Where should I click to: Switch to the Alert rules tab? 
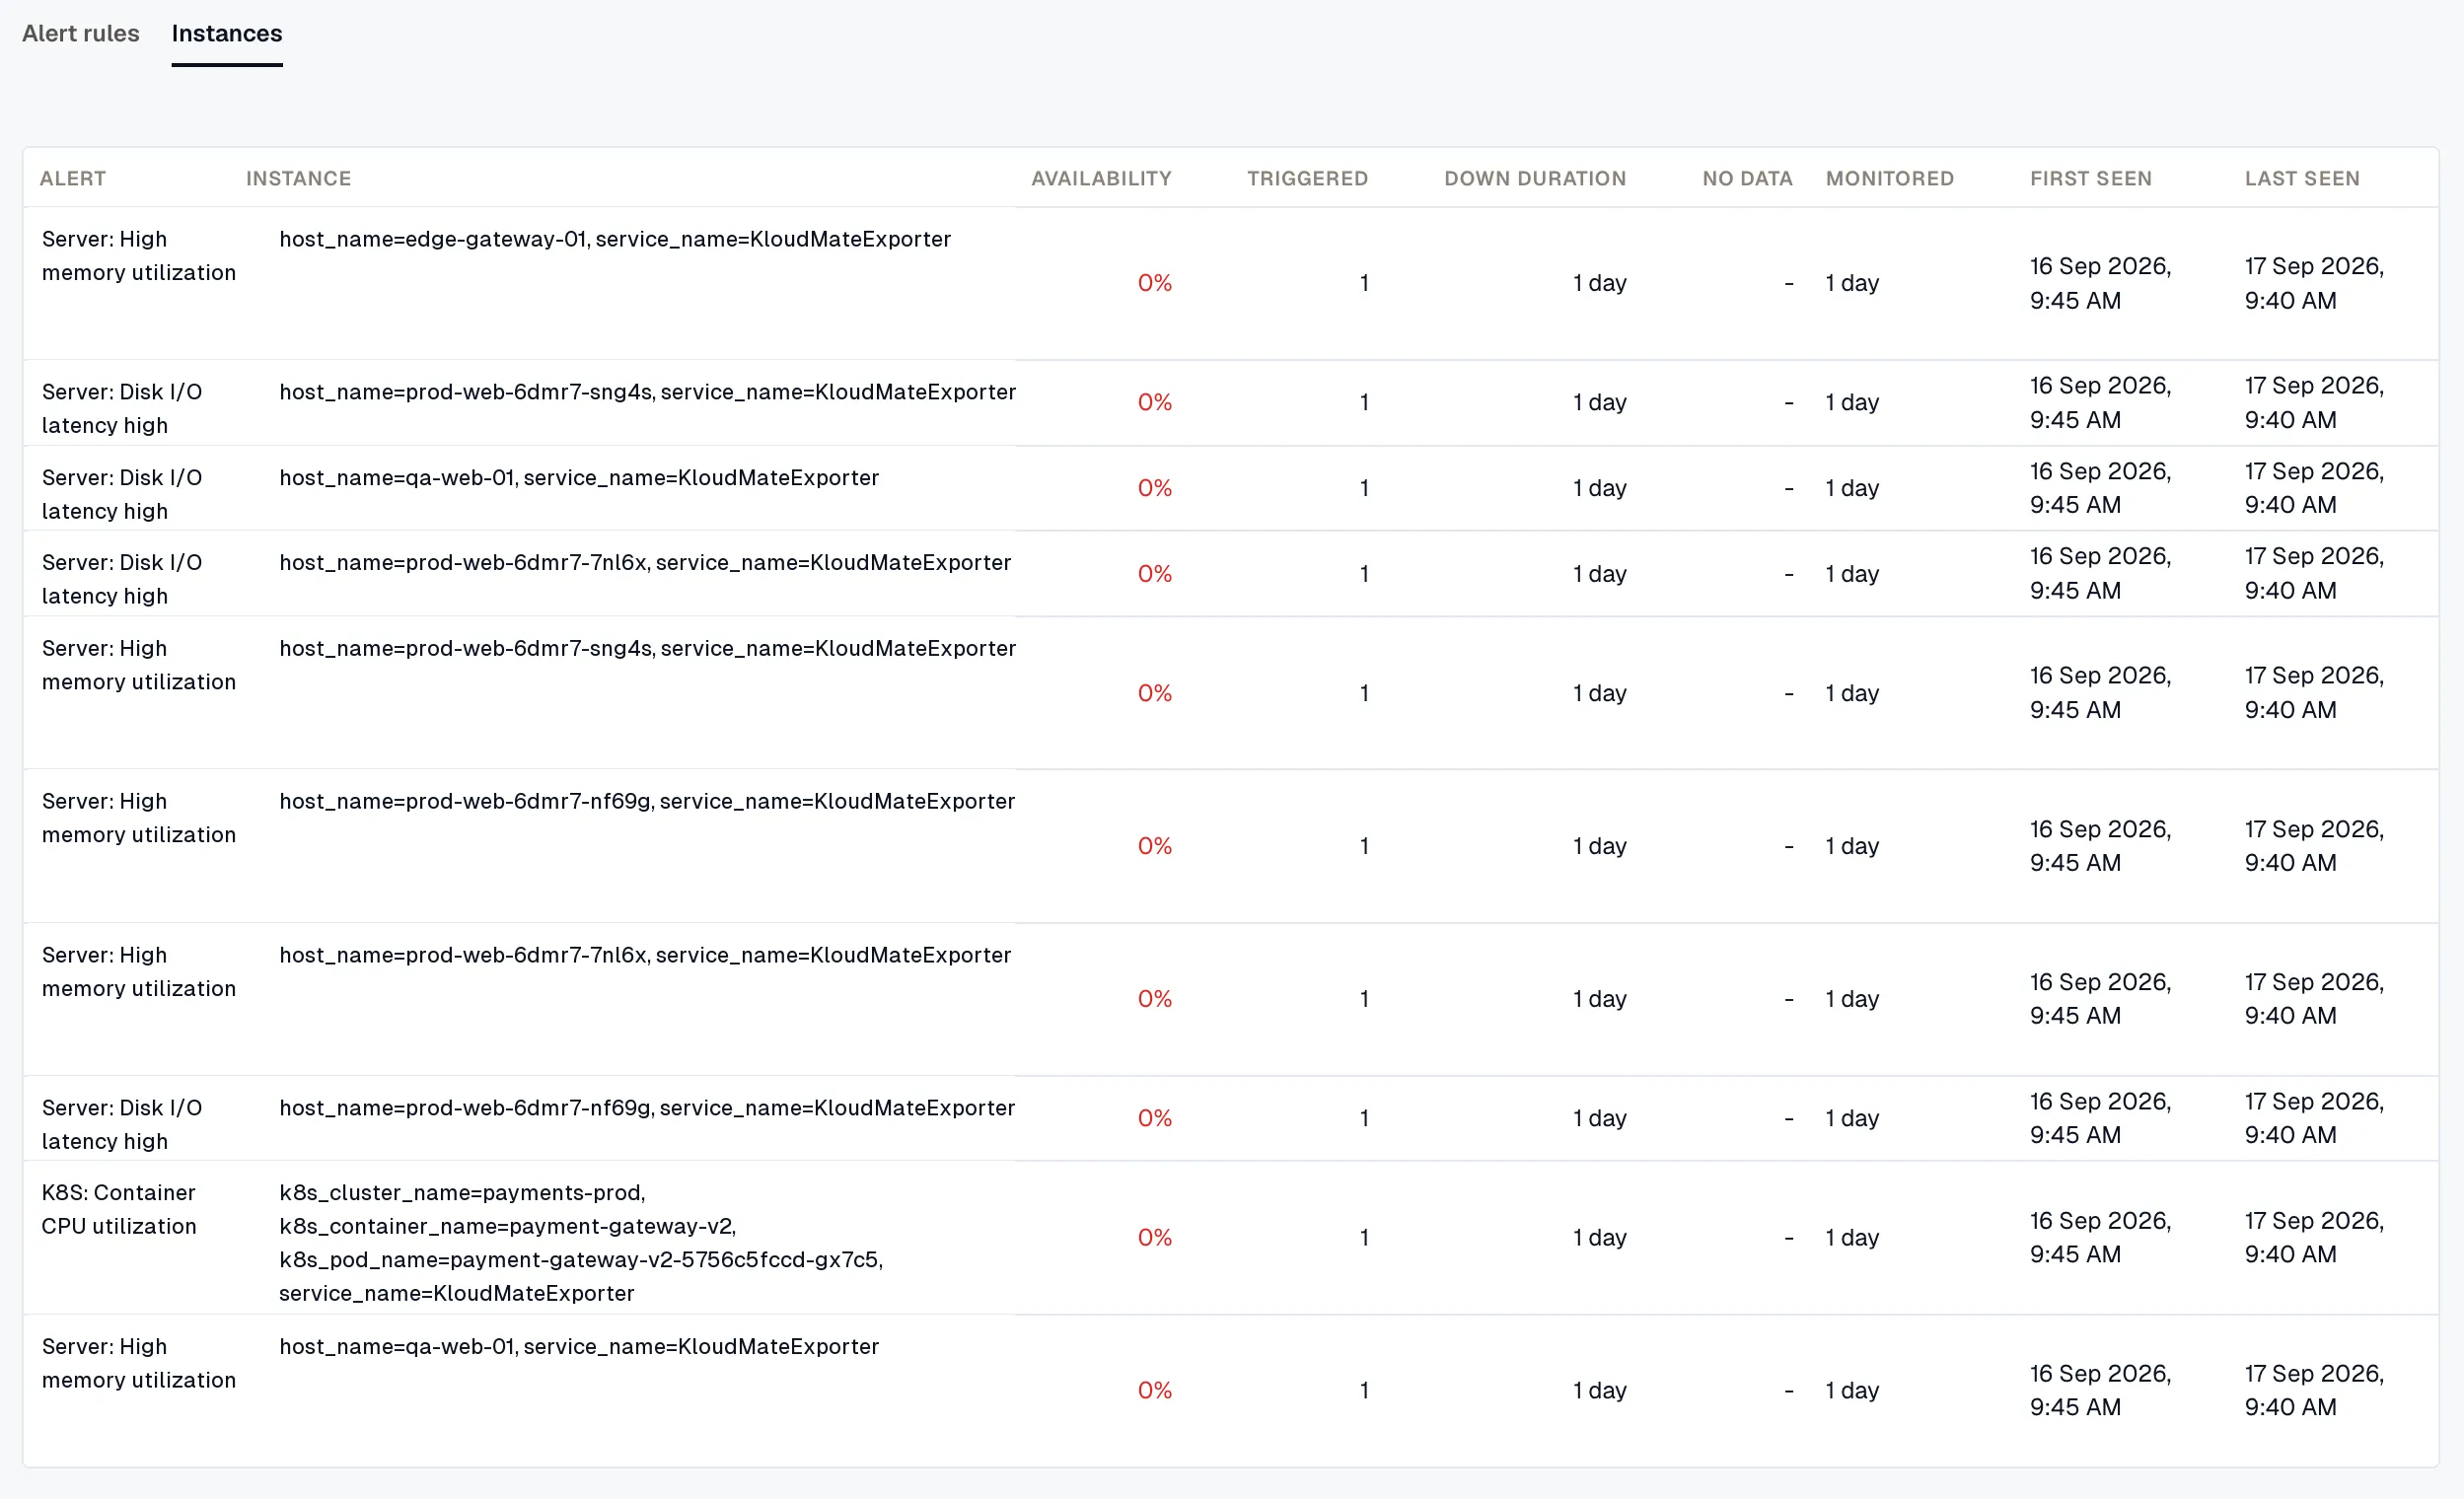click(81, 33)
